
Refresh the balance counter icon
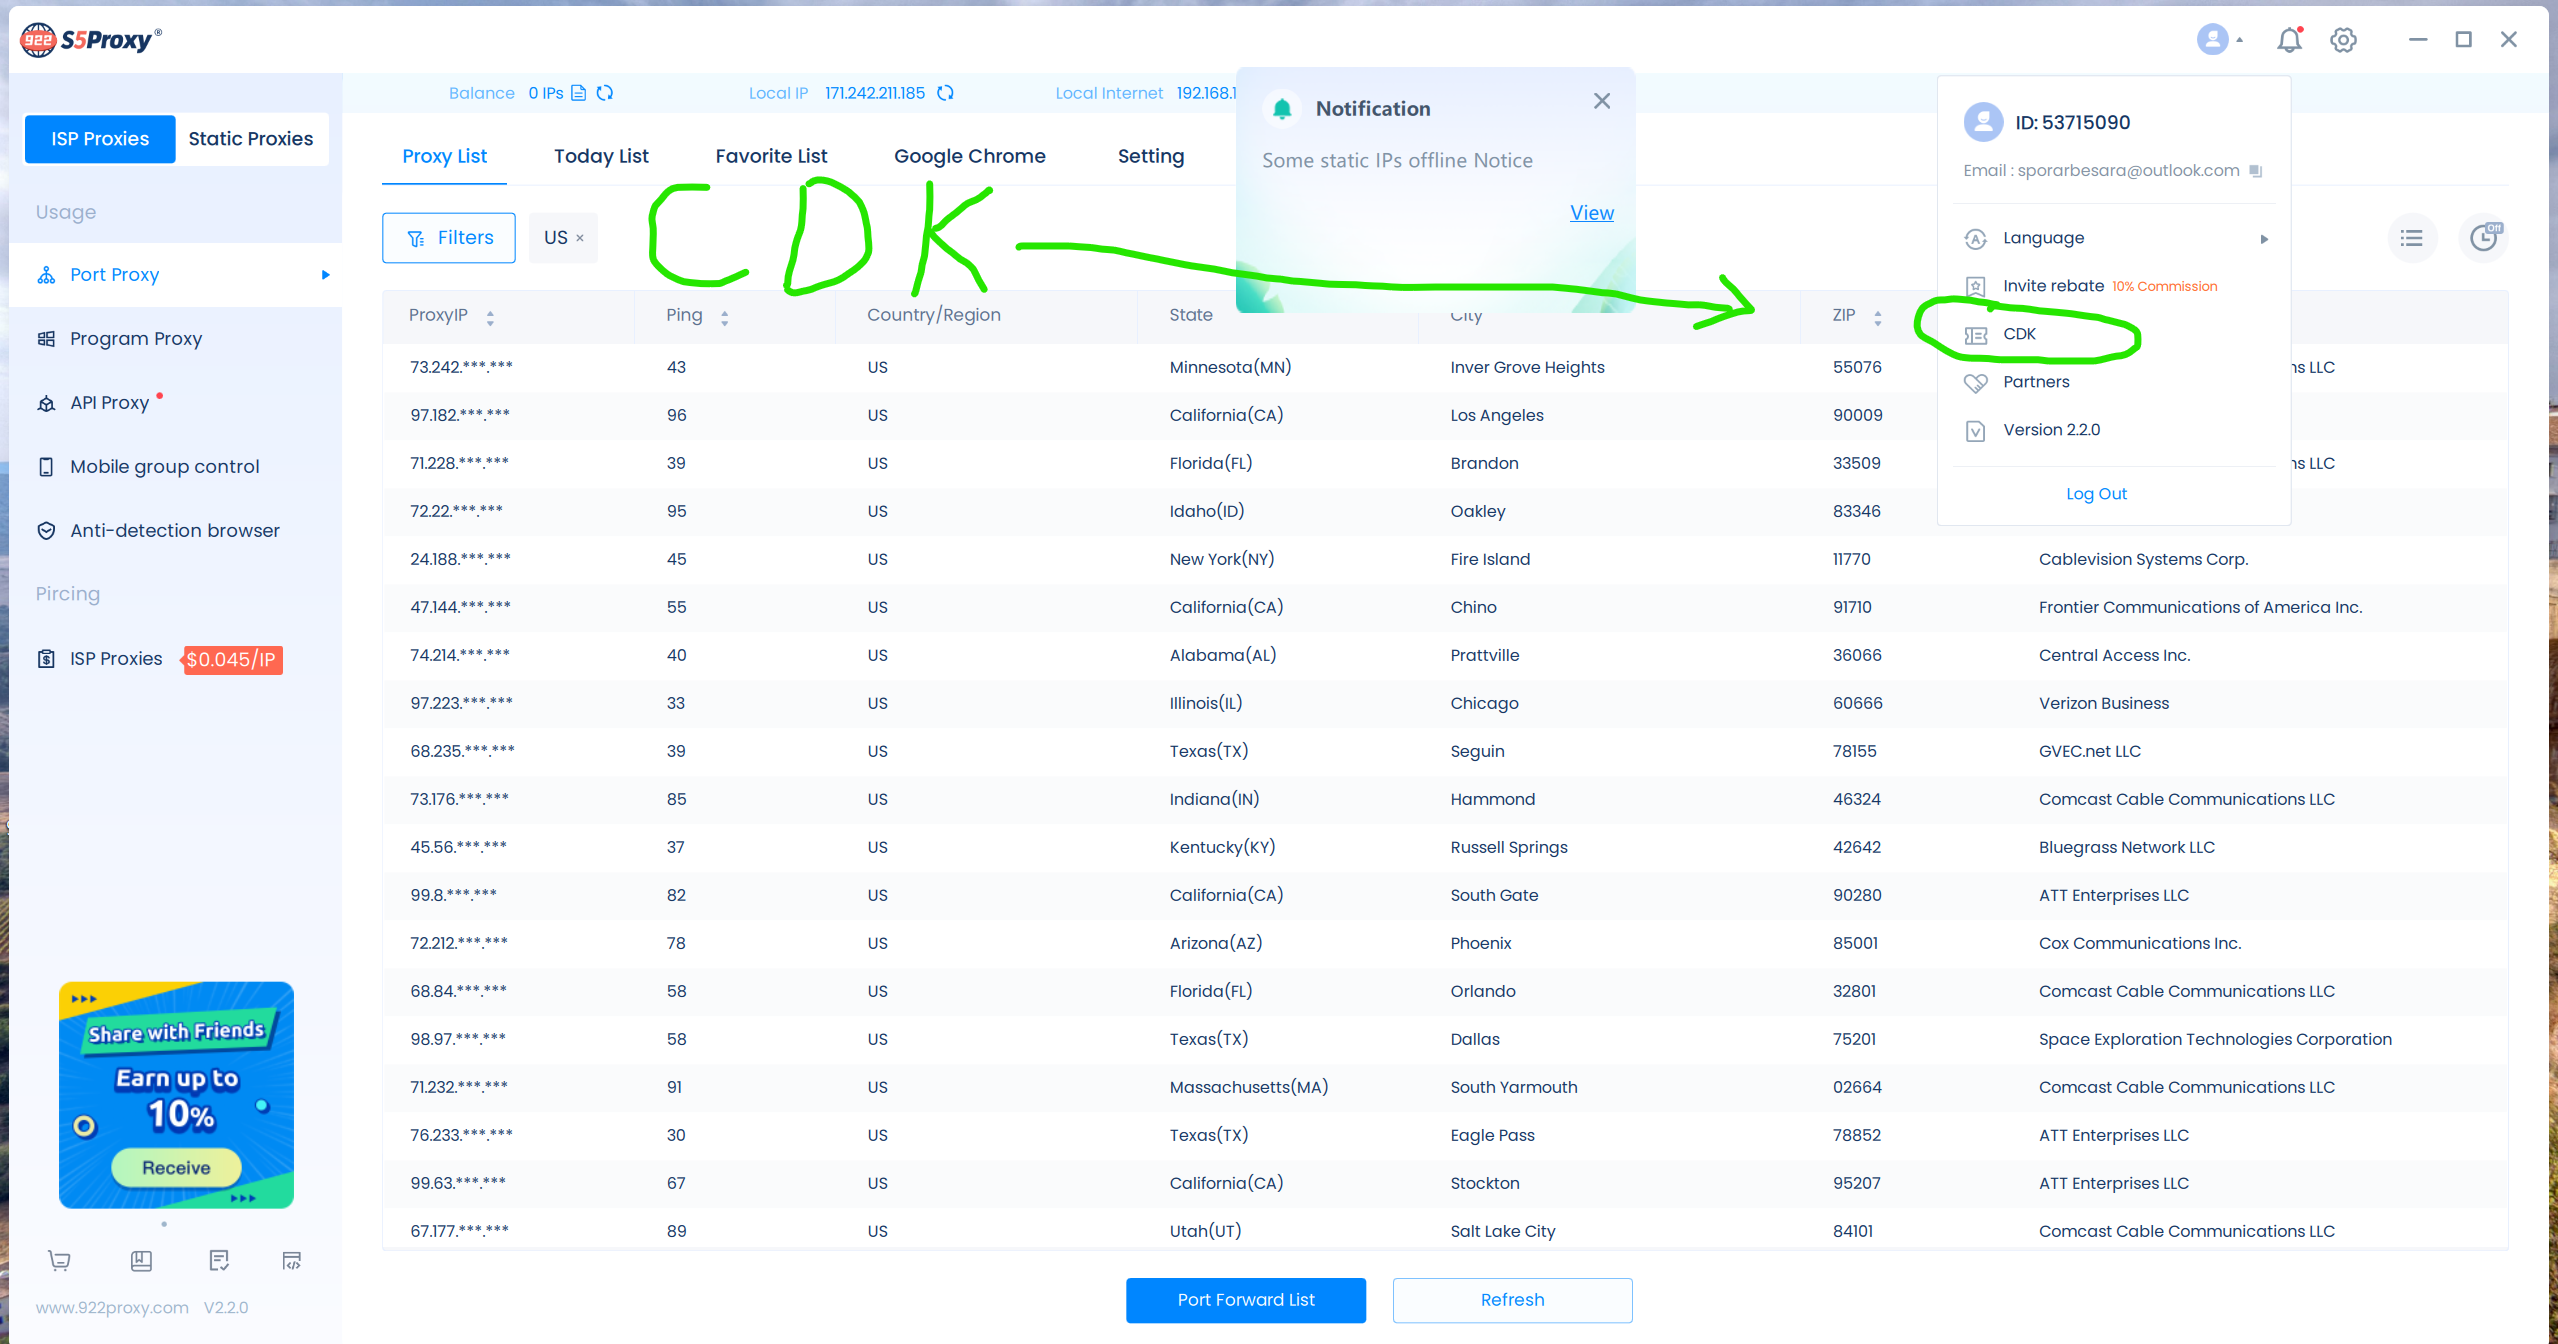click(605, 93)
